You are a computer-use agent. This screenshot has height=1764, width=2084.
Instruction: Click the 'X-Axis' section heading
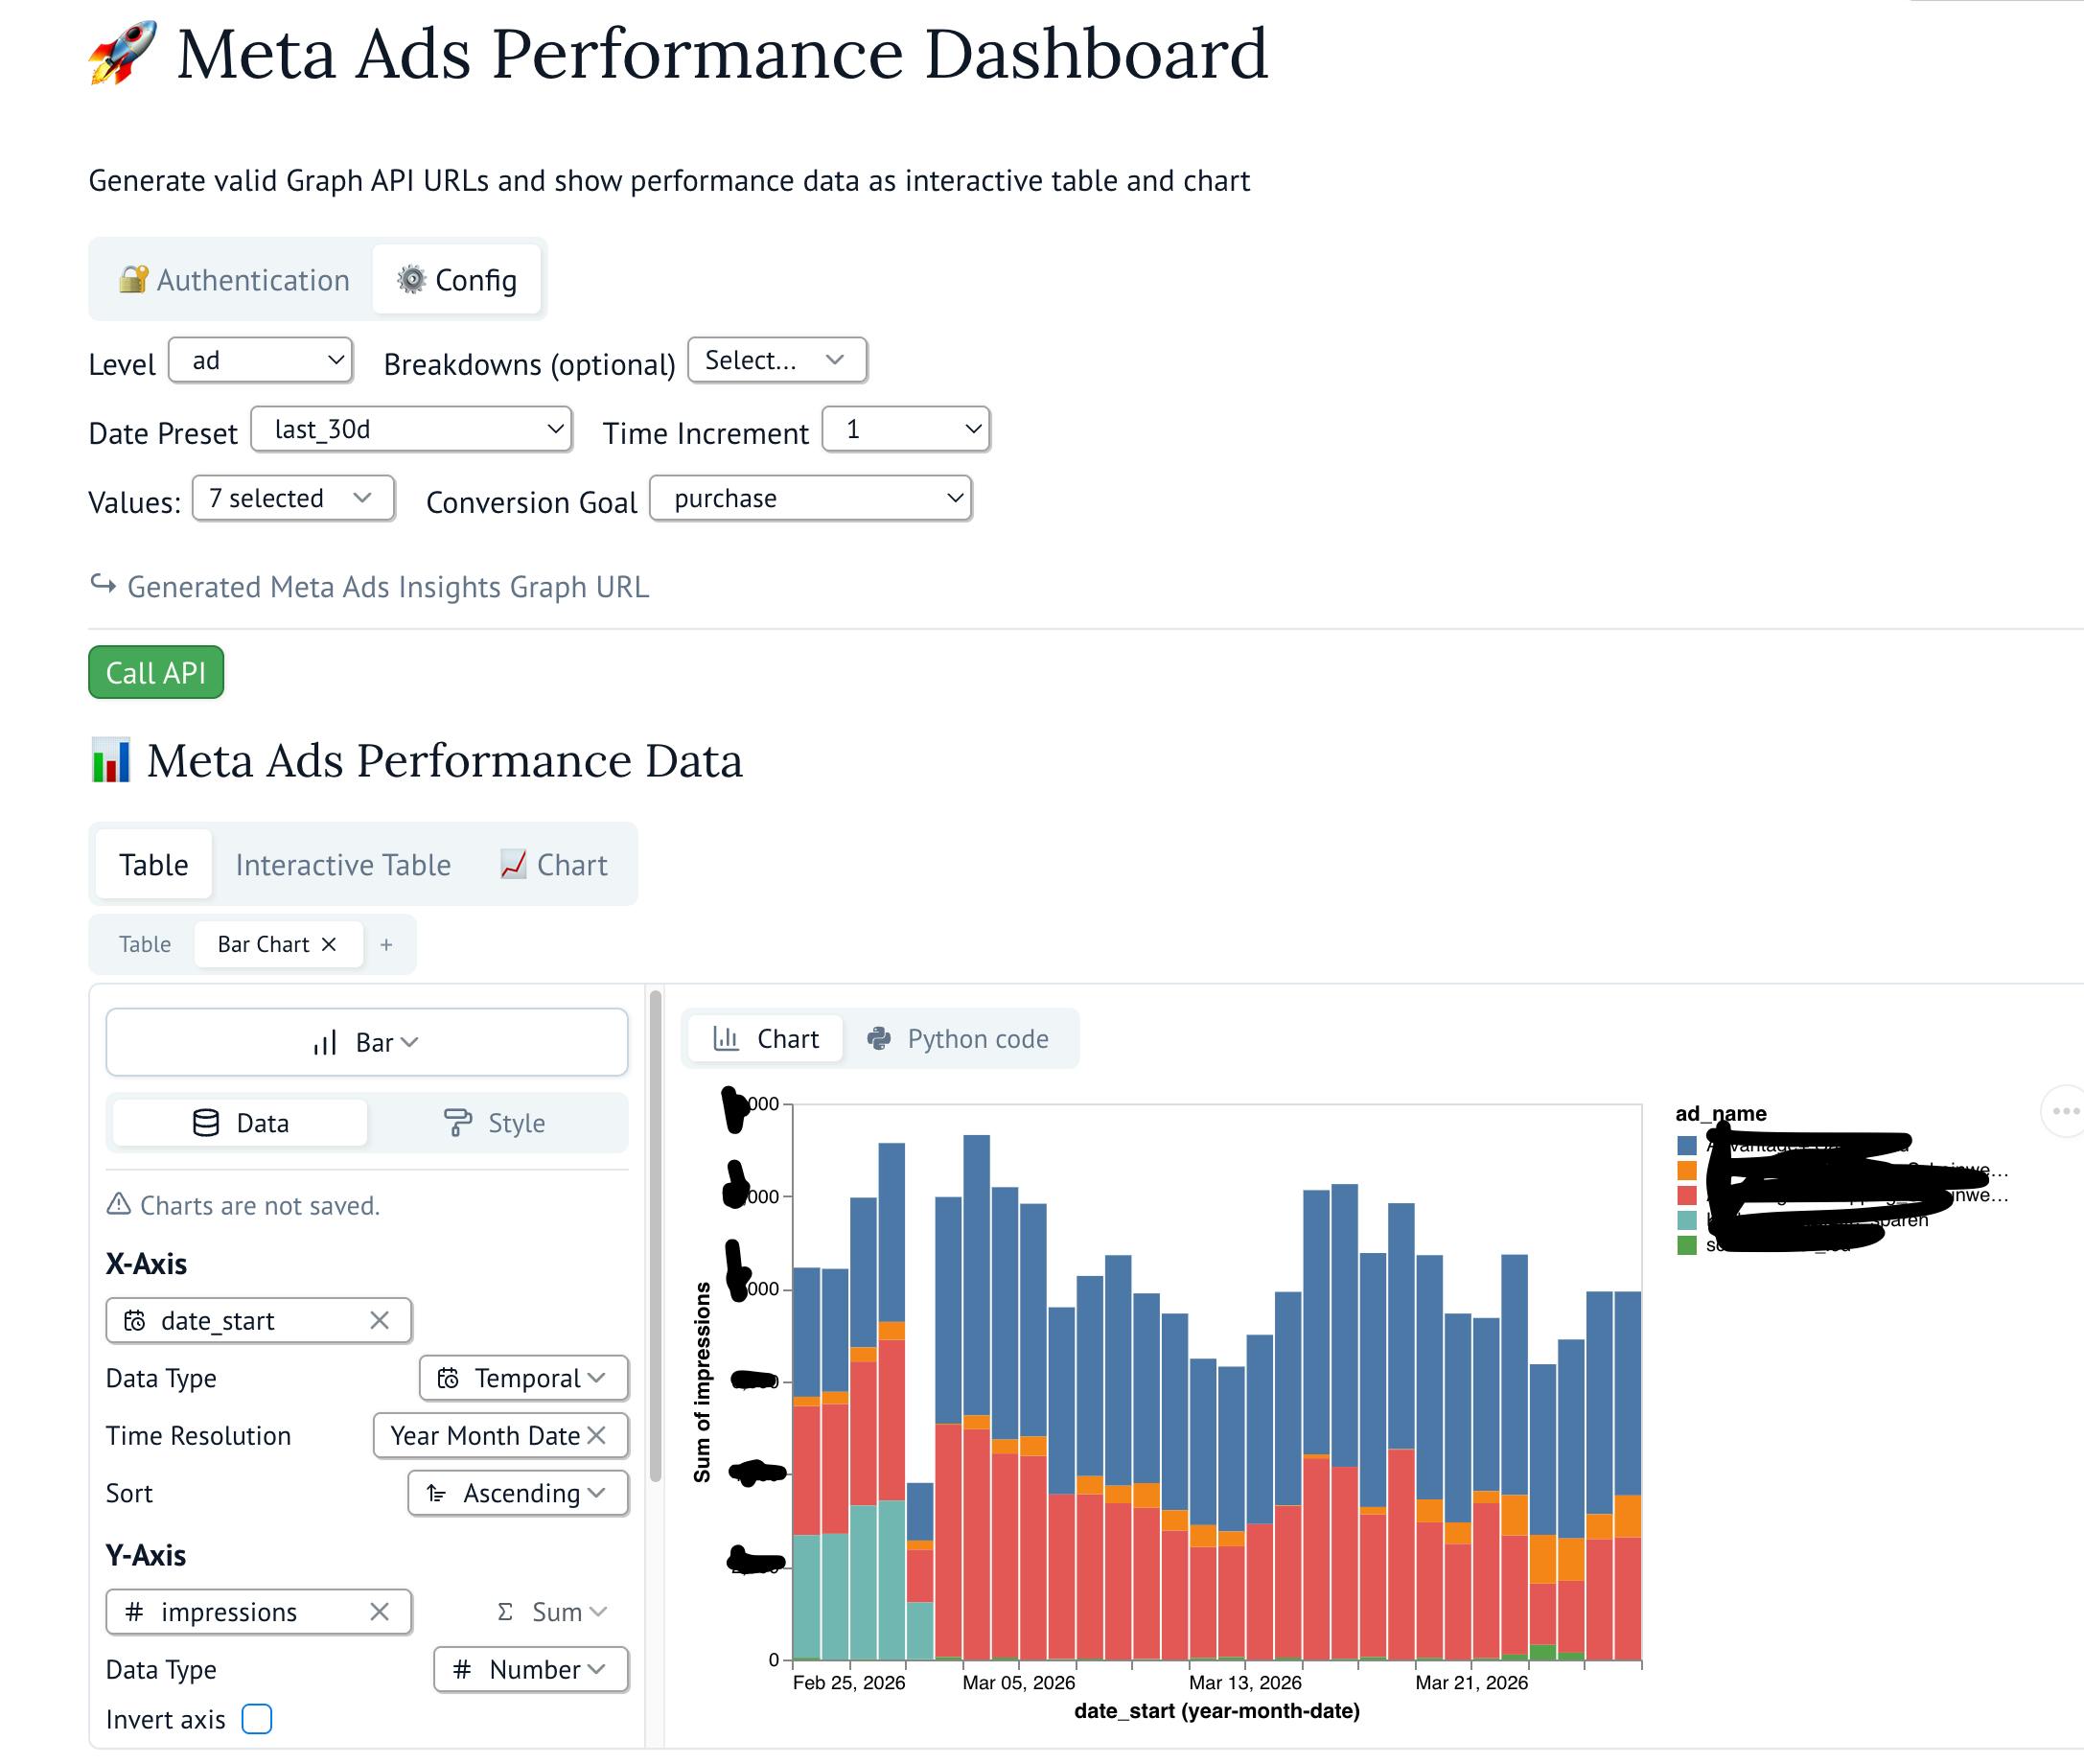147,1263
